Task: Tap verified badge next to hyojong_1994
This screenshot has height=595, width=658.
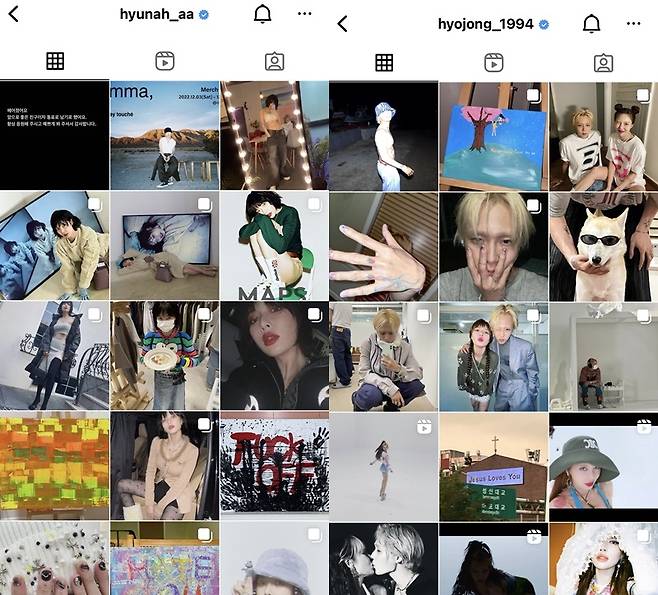Action: click(x=544, y=24)
